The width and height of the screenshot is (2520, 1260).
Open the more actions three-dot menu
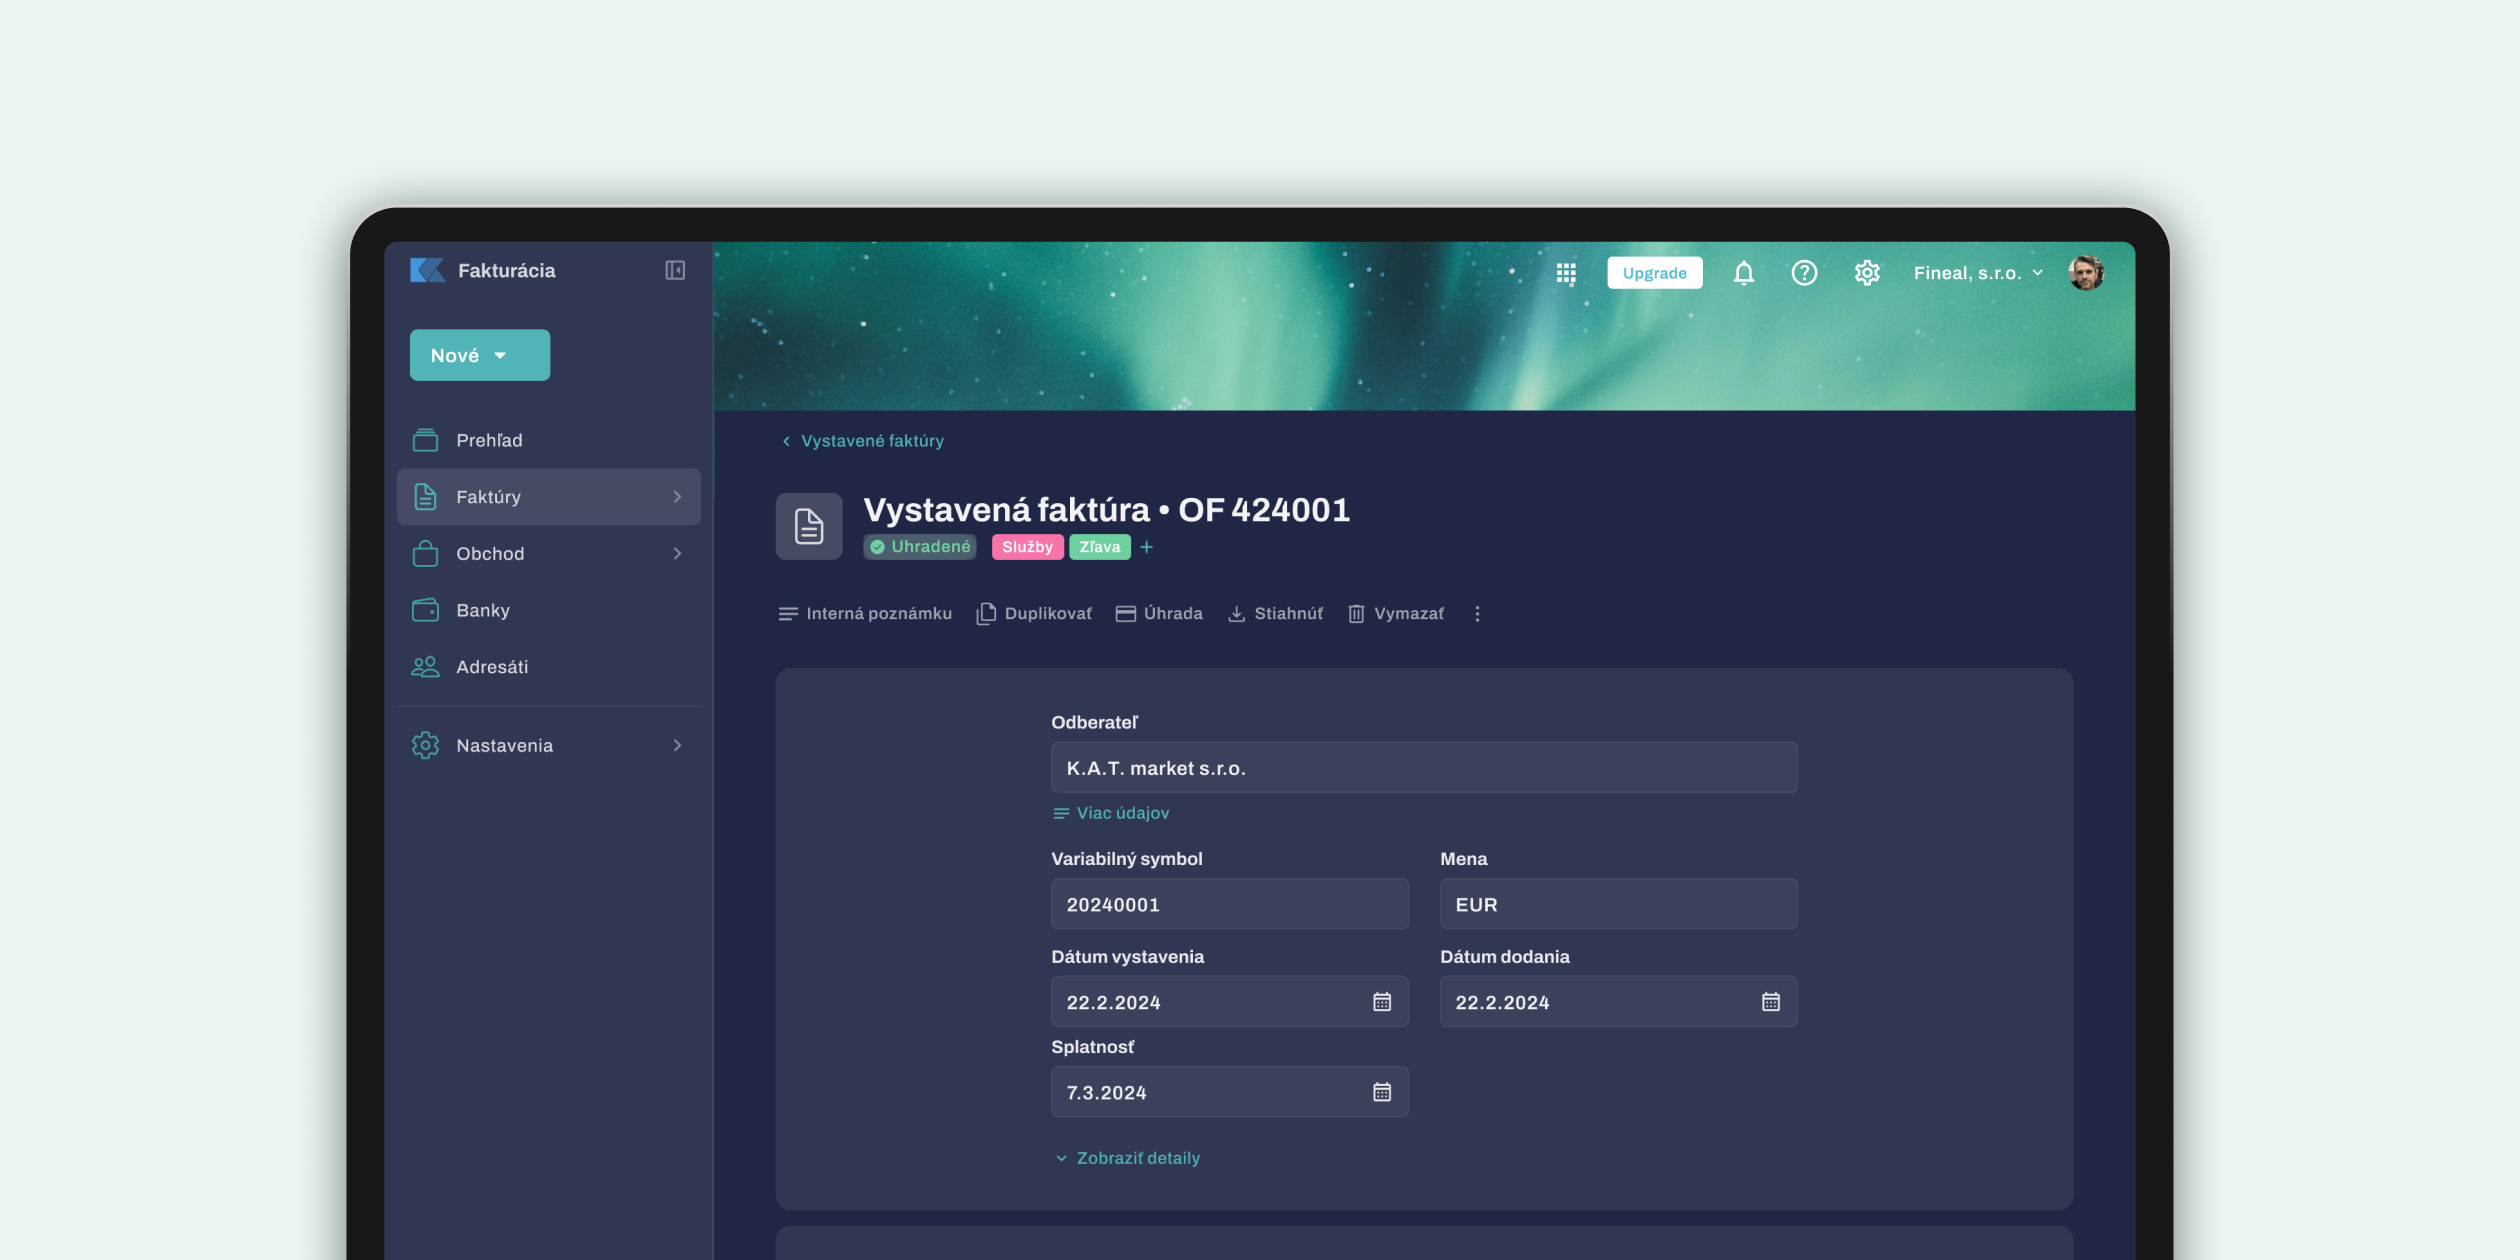1477,614
